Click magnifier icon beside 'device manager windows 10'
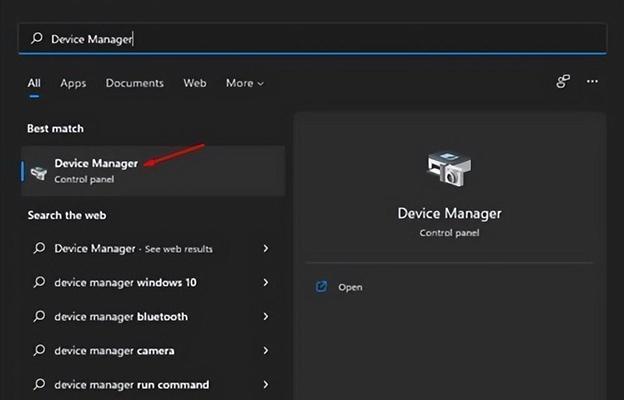The width and height of the screenshot is (624, 400). (x=39, y=282)
